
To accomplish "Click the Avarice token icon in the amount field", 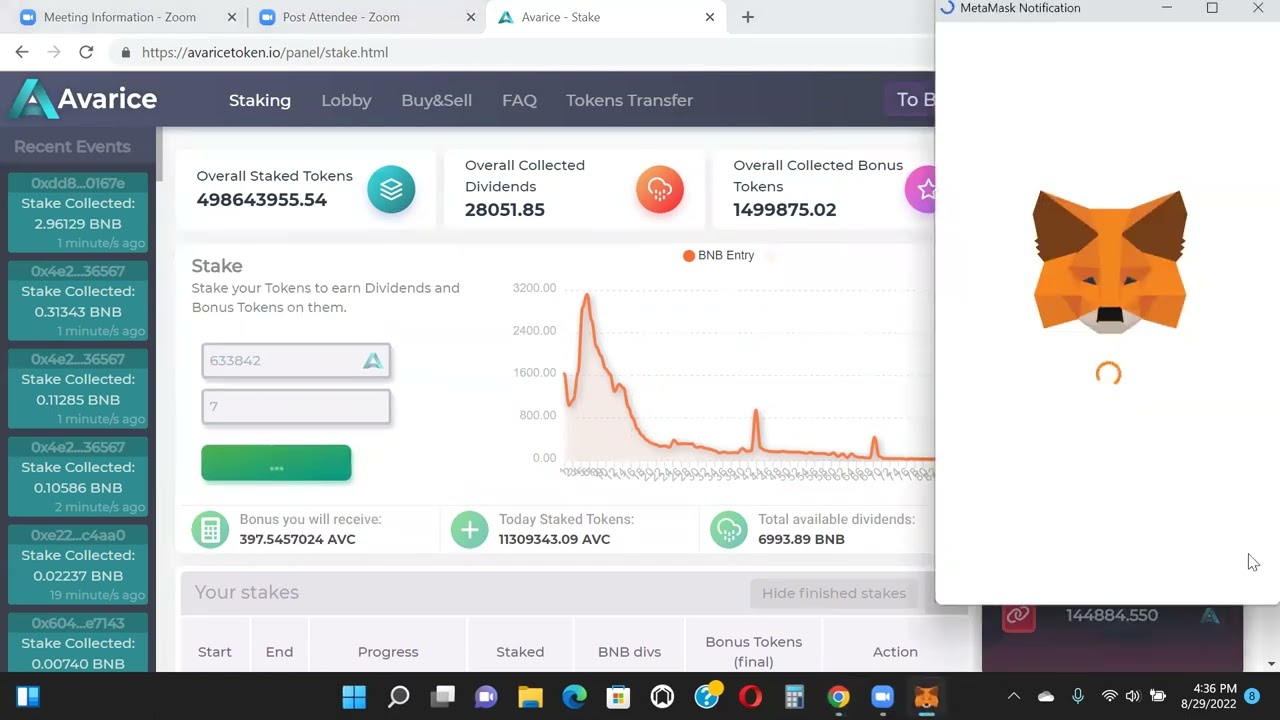I will point(373,361).
